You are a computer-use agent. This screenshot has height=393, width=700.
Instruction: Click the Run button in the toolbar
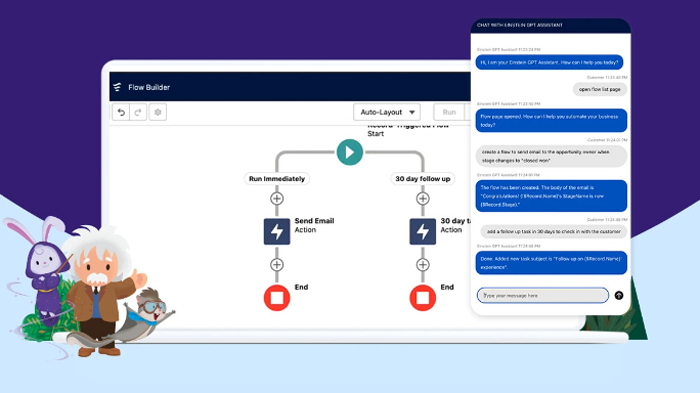[x=449, y=112]
